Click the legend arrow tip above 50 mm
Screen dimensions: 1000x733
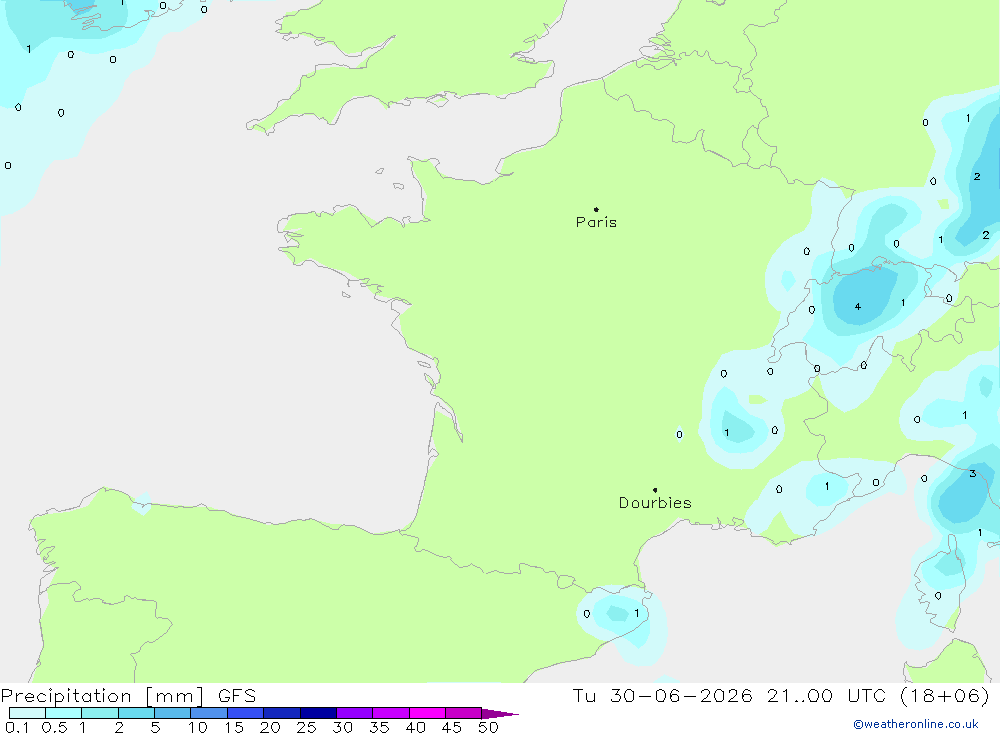point(500,714)
